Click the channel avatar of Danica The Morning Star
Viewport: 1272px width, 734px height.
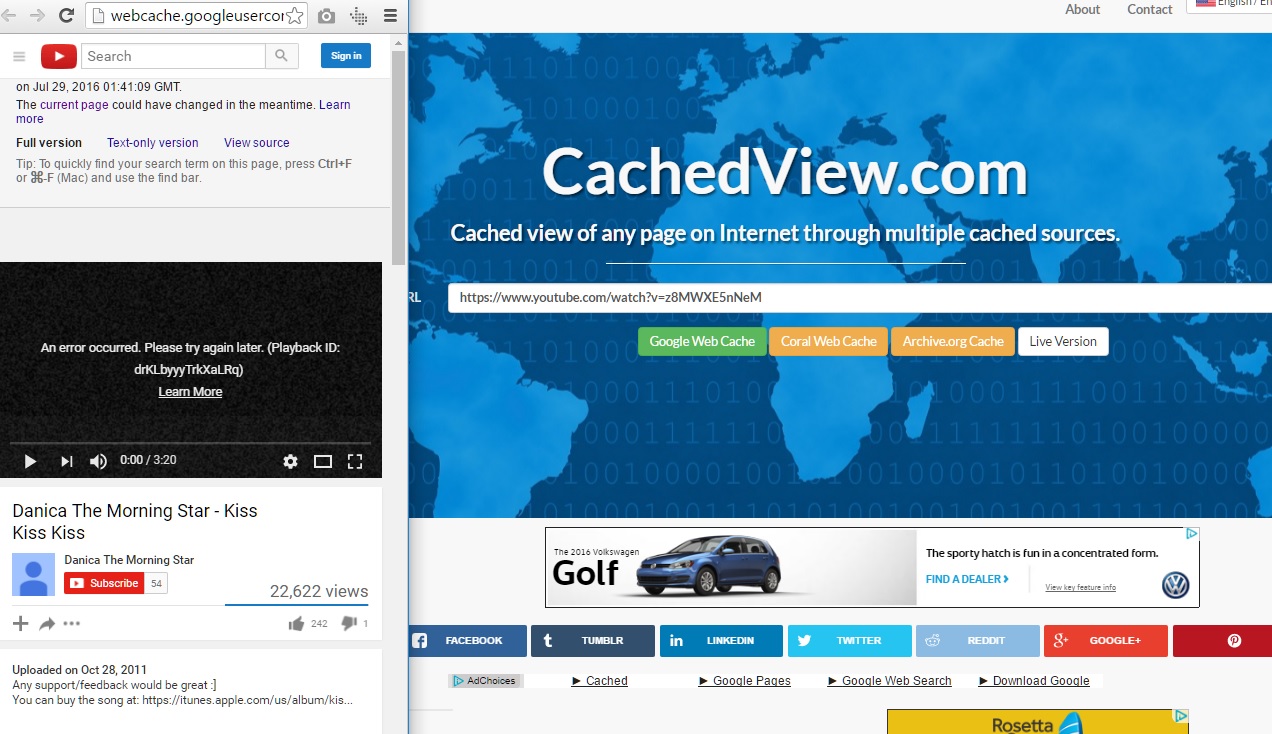pos(33,574)
